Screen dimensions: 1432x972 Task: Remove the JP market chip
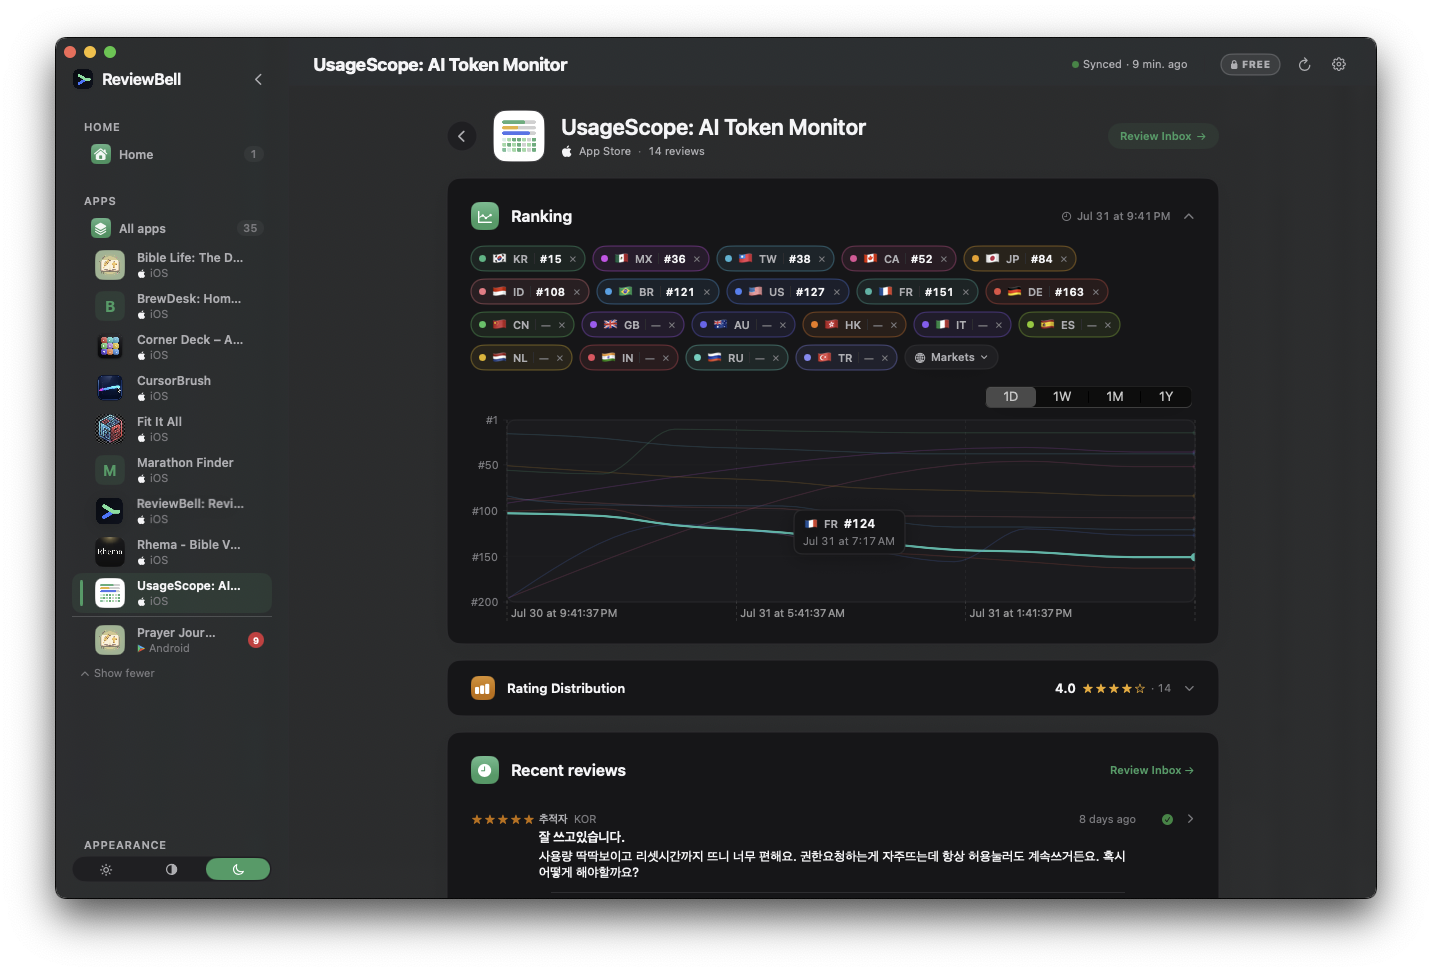click(1064, 259)
